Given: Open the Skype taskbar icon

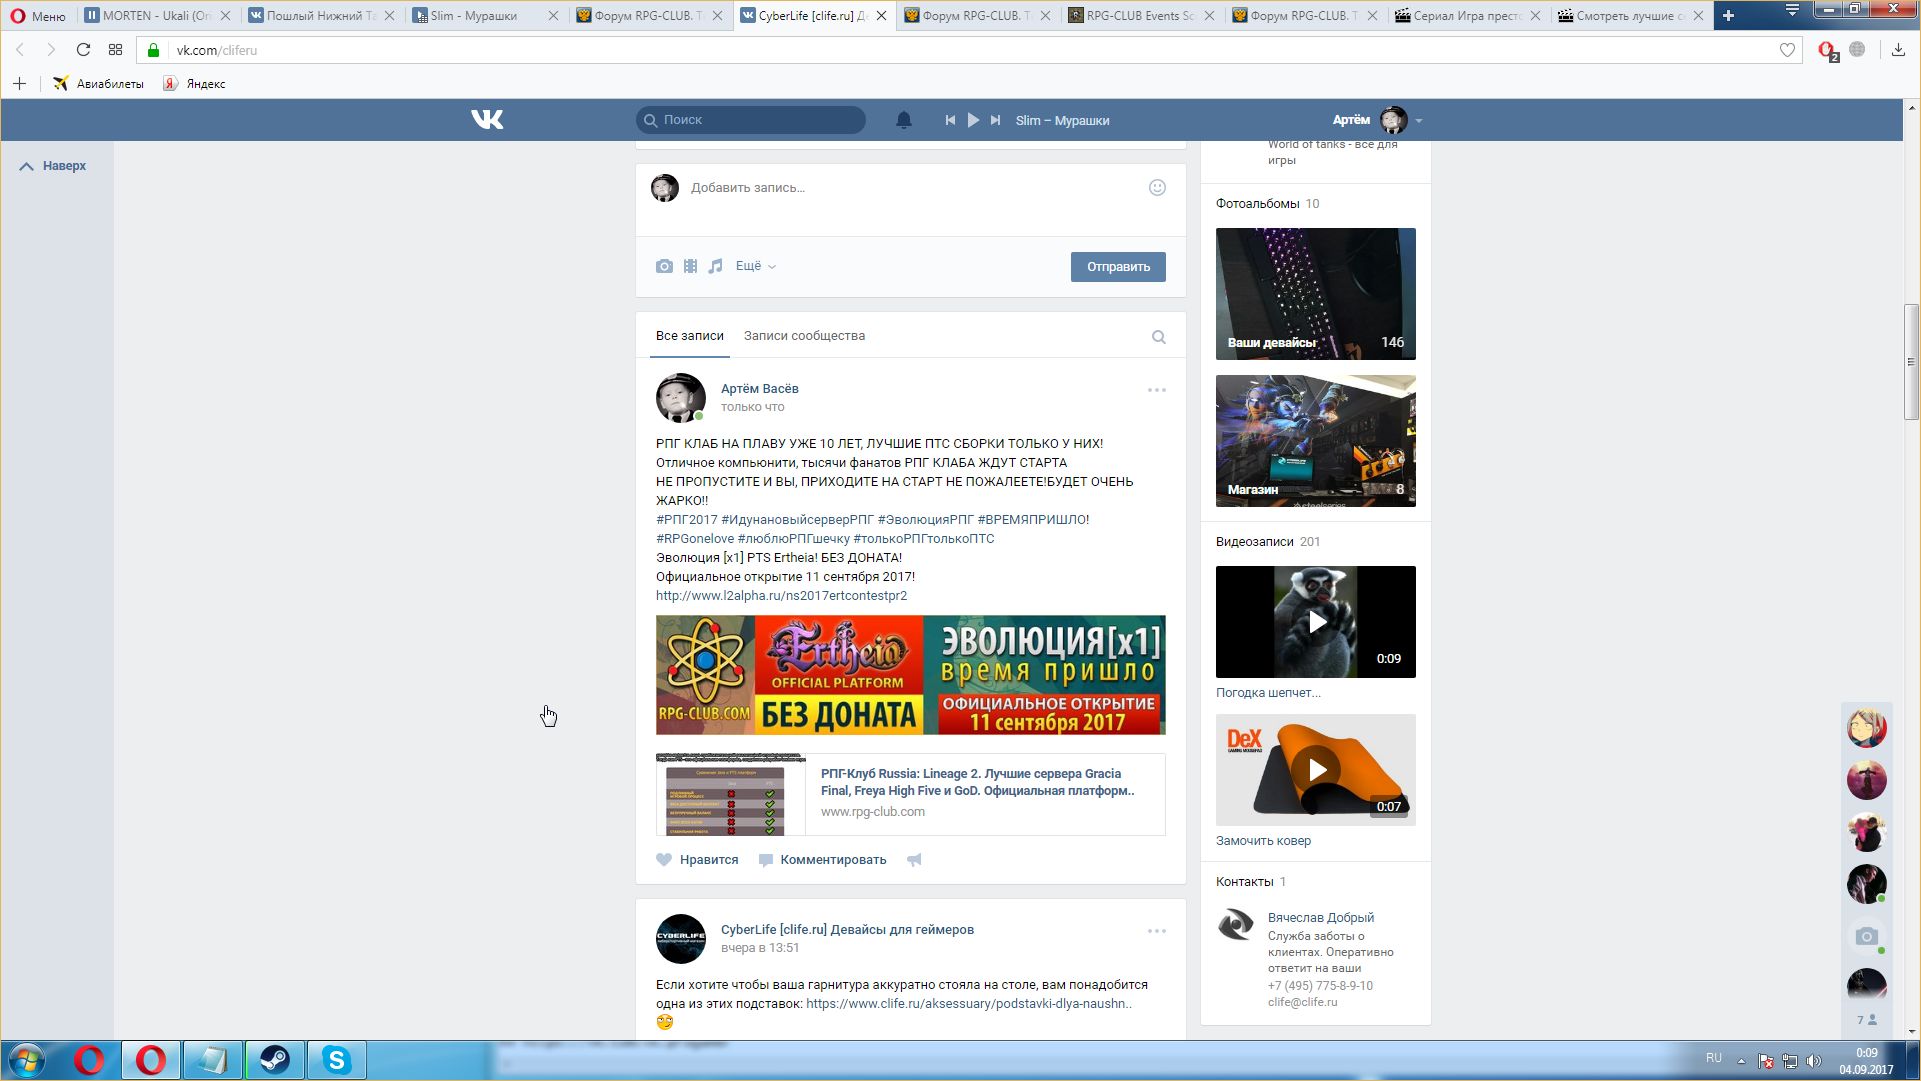Looking at the screenshot, I should [x=336, y=1060].
